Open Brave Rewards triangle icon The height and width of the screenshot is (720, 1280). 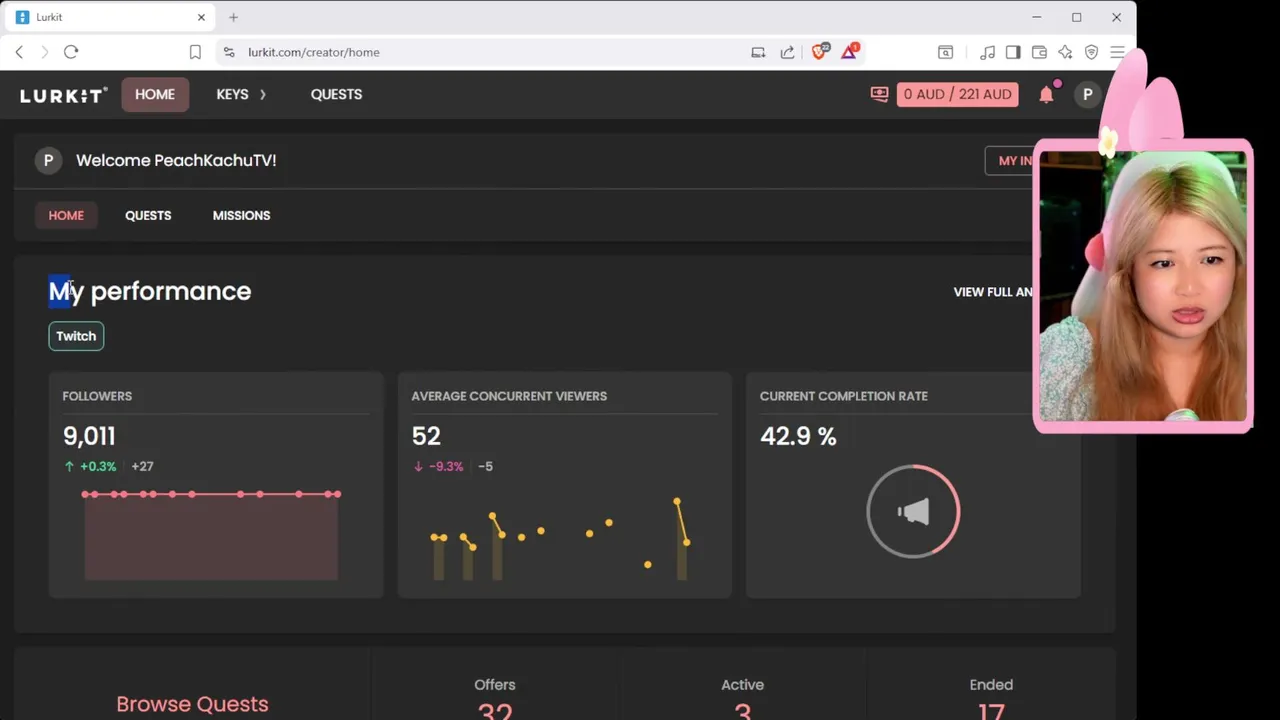pos(849,51)
